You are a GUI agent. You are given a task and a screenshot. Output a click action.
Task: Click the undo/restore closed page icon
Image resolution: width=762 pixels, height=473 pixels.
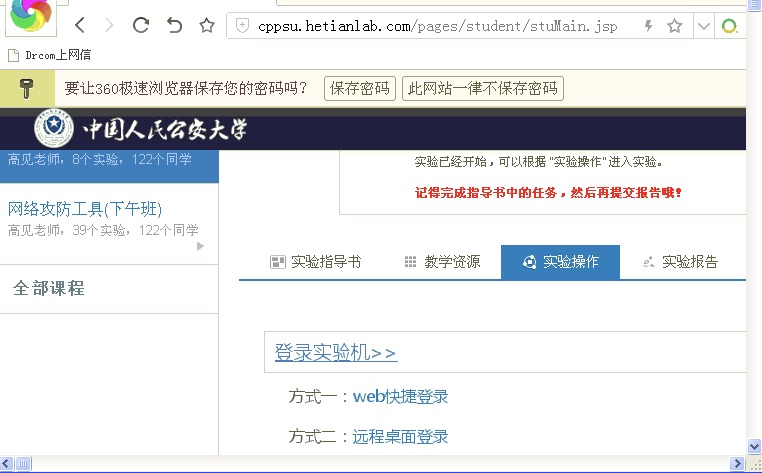coord(174,25)
